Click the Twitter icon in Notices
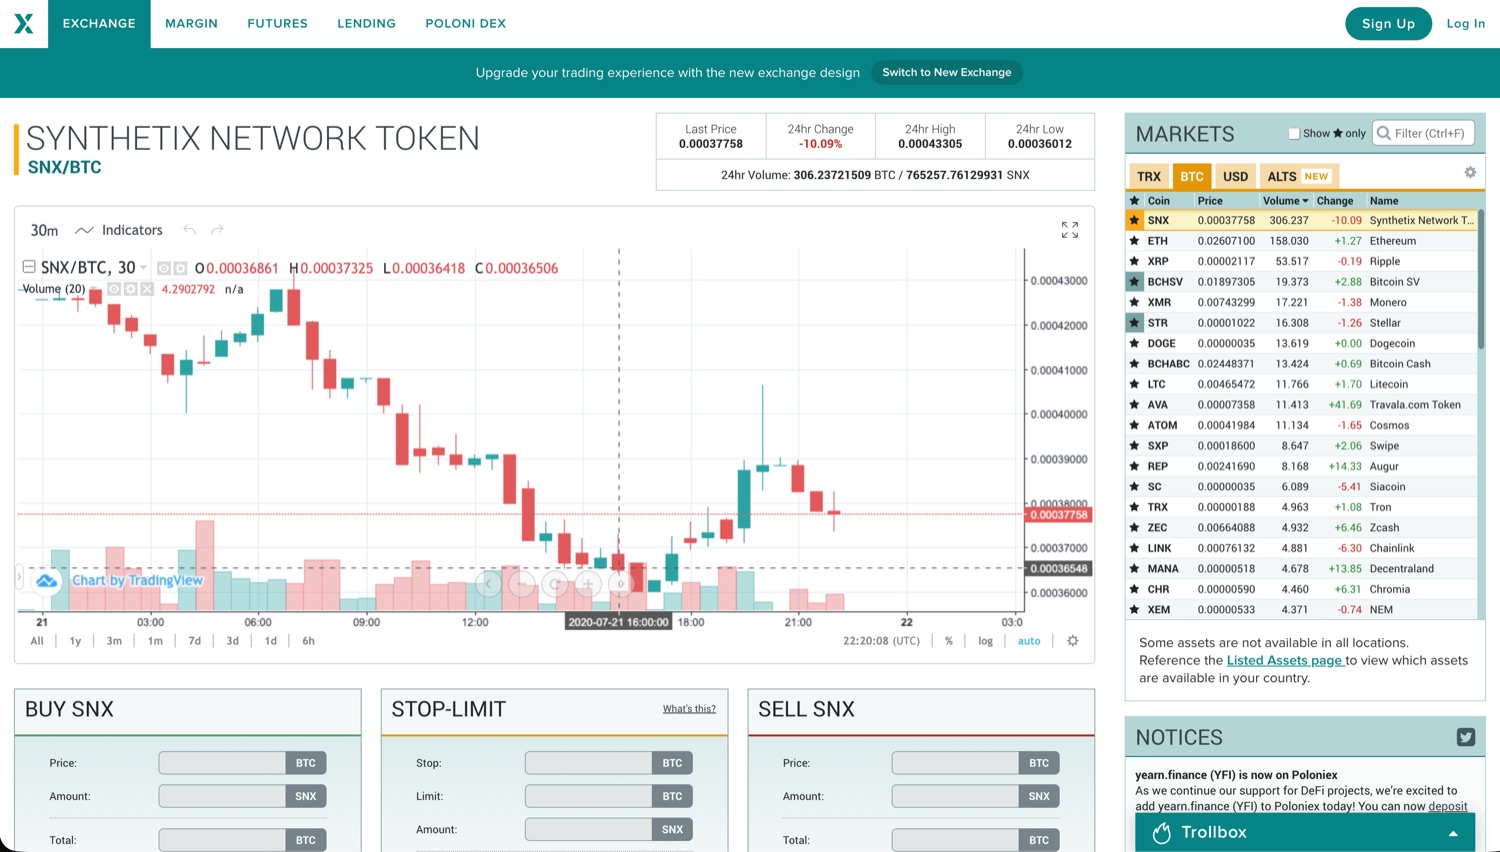 (x=1466, y=737)
